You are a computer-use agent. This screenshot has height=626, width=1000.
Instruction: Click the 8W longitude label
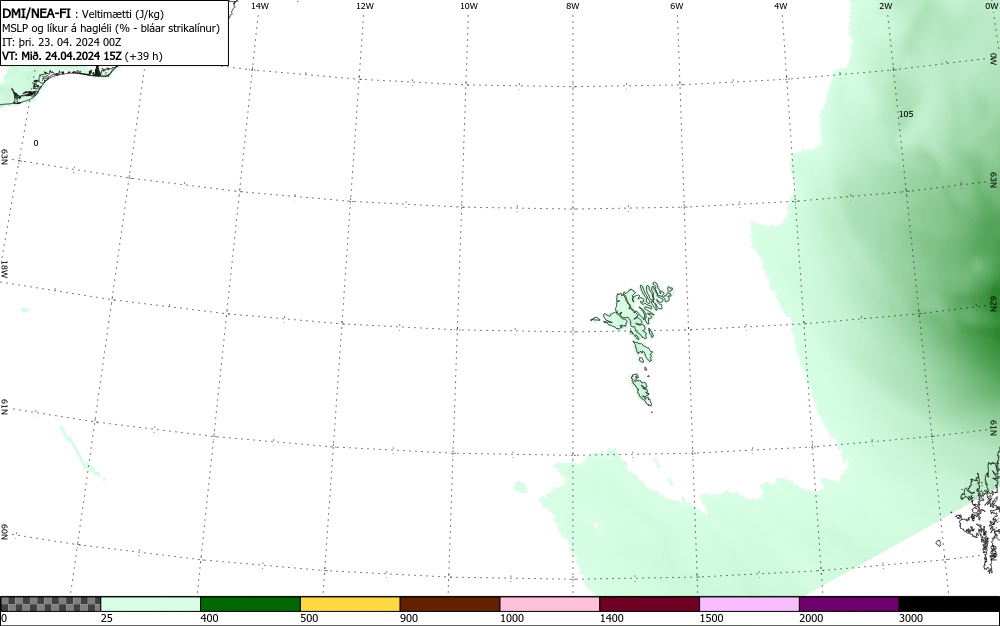click(x=573, y=6)
